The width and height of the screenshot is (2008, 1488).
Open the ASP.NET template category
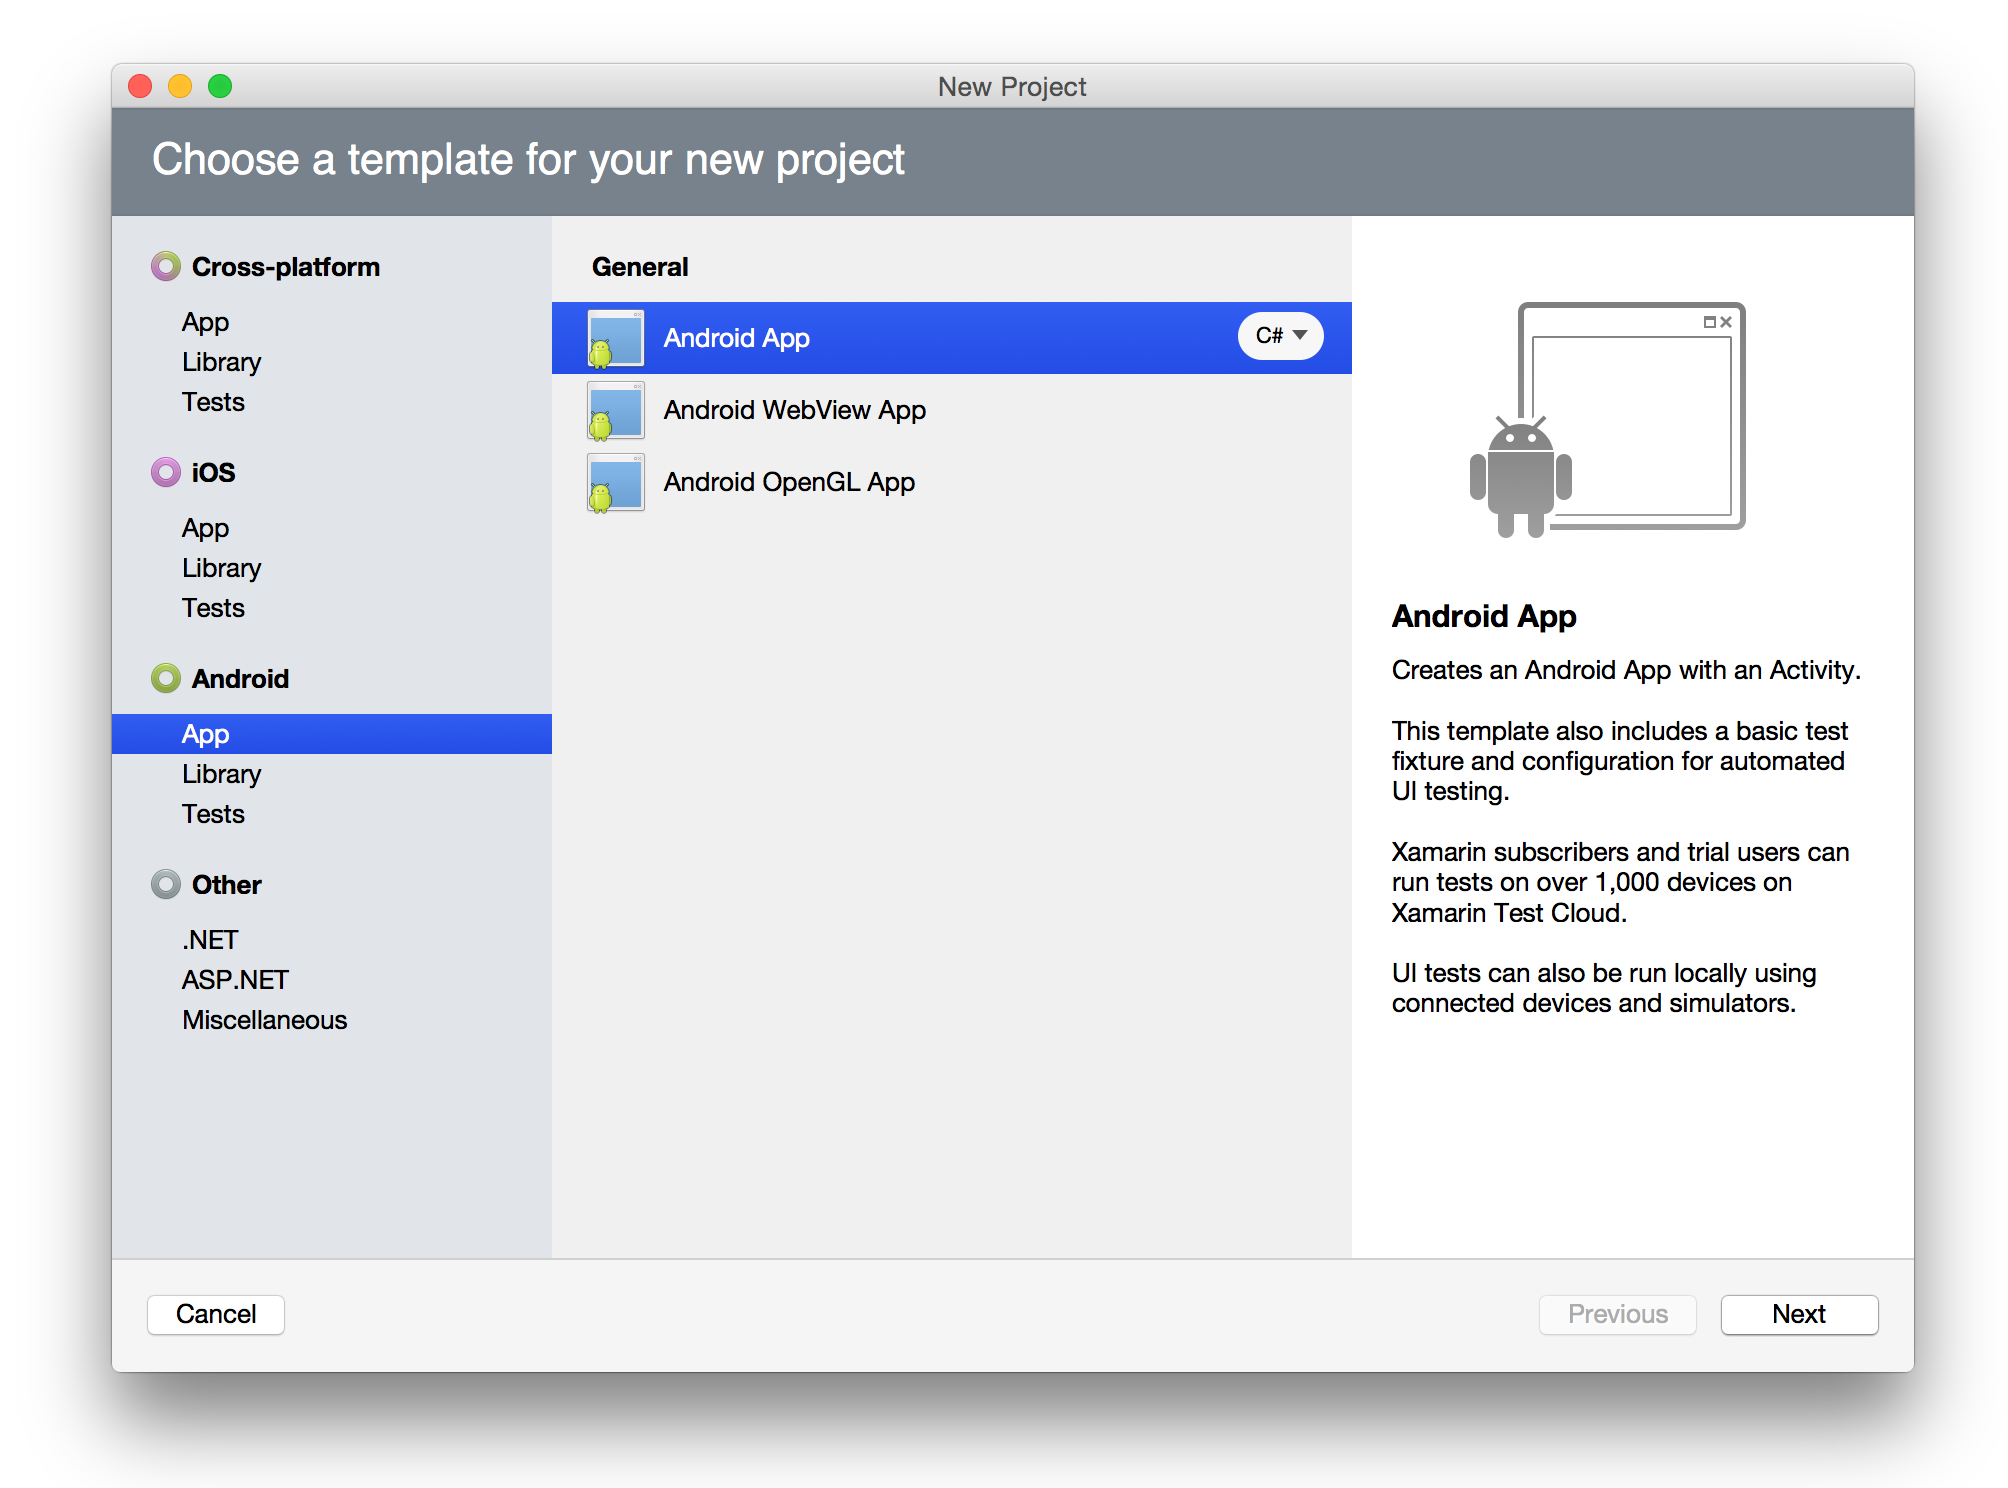click(235, 980)
